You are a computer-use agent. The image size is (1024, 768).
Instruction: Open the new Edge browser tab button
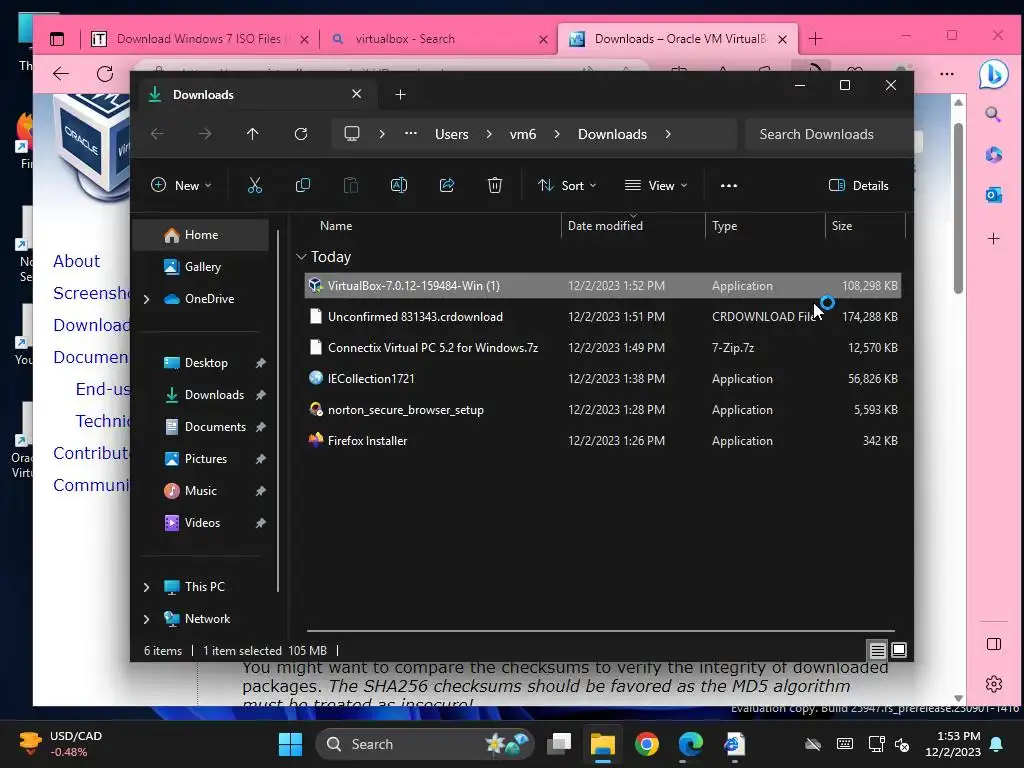click(x=815, y=39)
